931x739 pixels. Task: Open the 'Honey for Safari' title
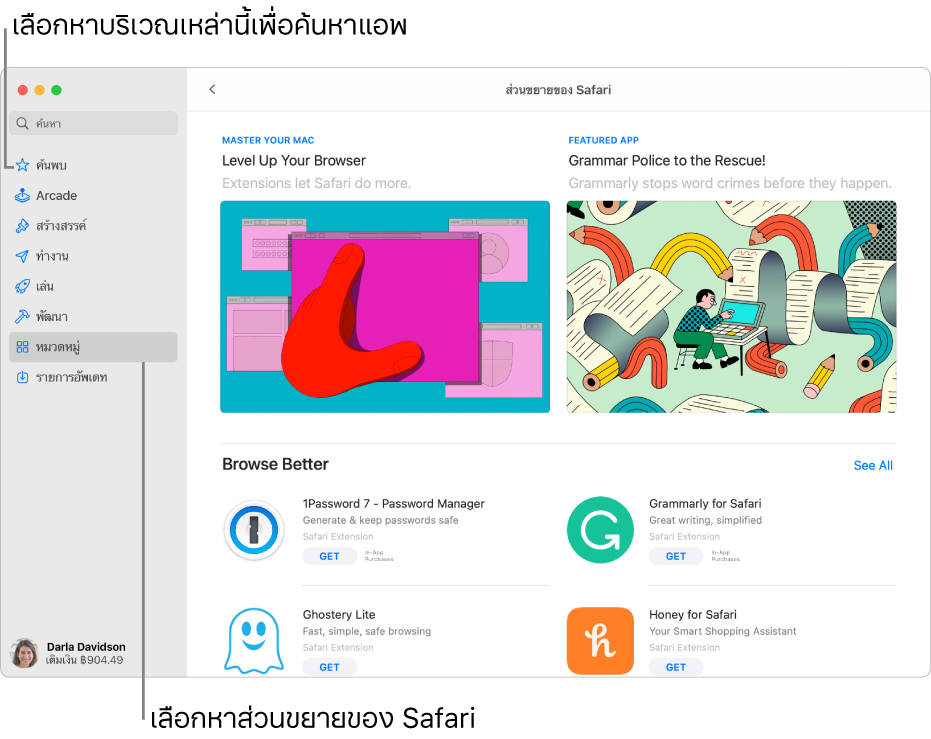(x=693, y=614)
